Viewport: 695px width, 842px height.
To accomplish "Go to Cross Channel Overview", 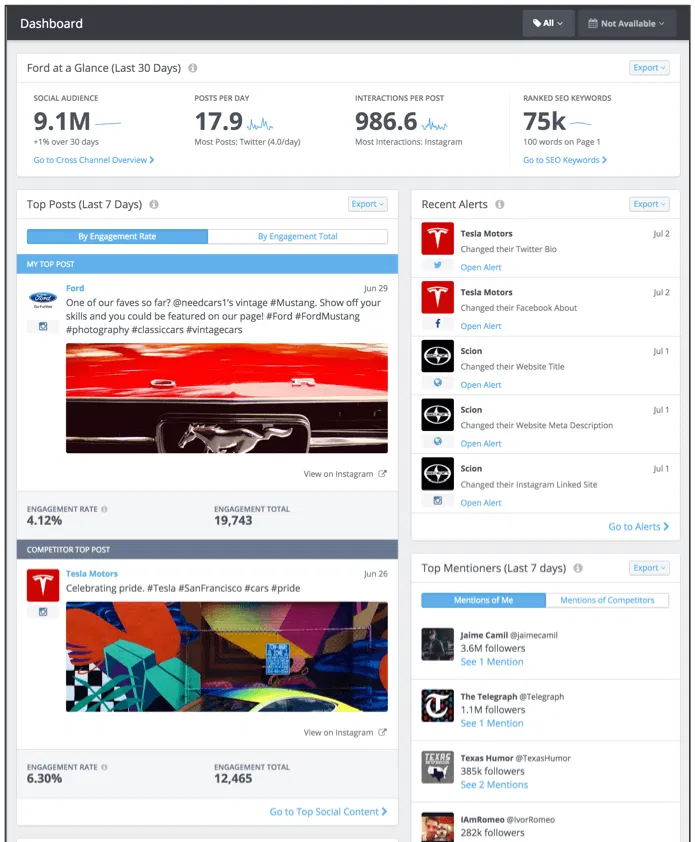I will tap(93, 160).
